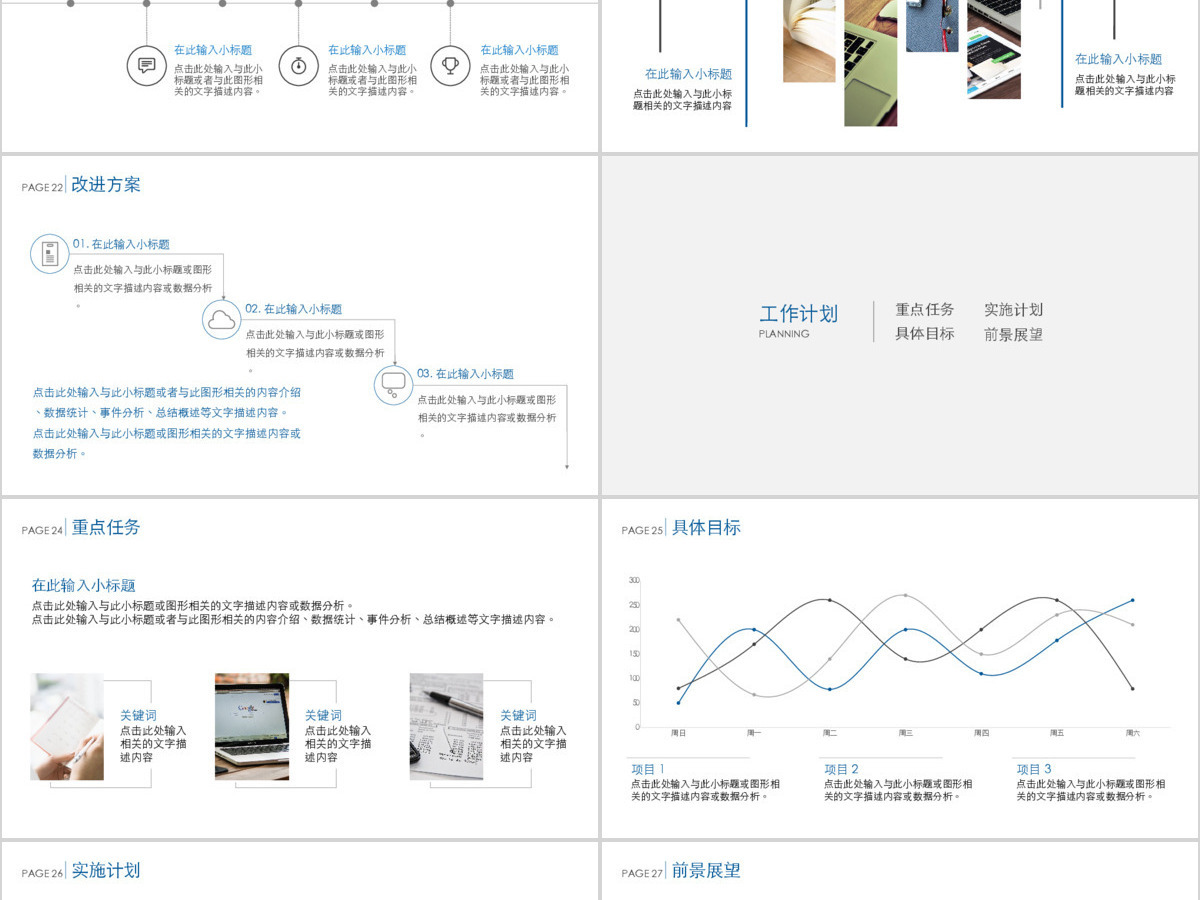The width and height of the screenshot is (1200, 900).
Task: Click the document icon beside step 01
Action: 49,254
